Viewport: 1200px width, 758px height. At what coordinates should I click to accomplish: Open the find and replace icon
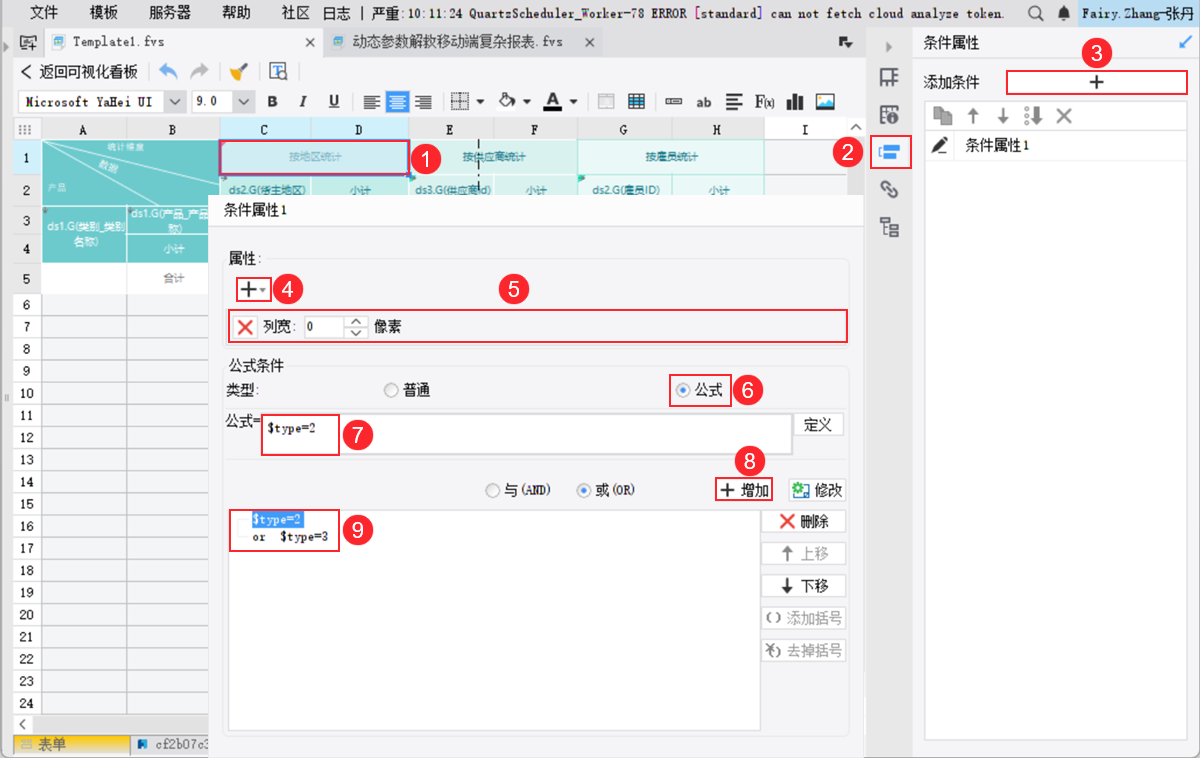coord(278,71)
